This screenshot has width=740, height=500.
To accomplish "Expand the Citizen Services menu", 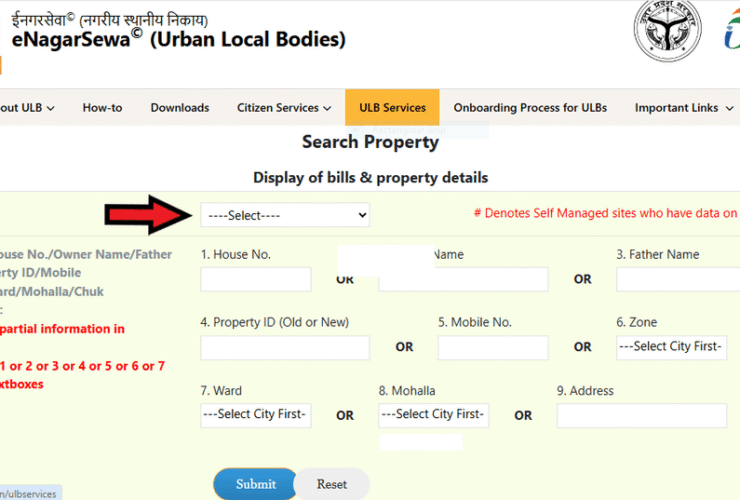I will coord(284,108).
